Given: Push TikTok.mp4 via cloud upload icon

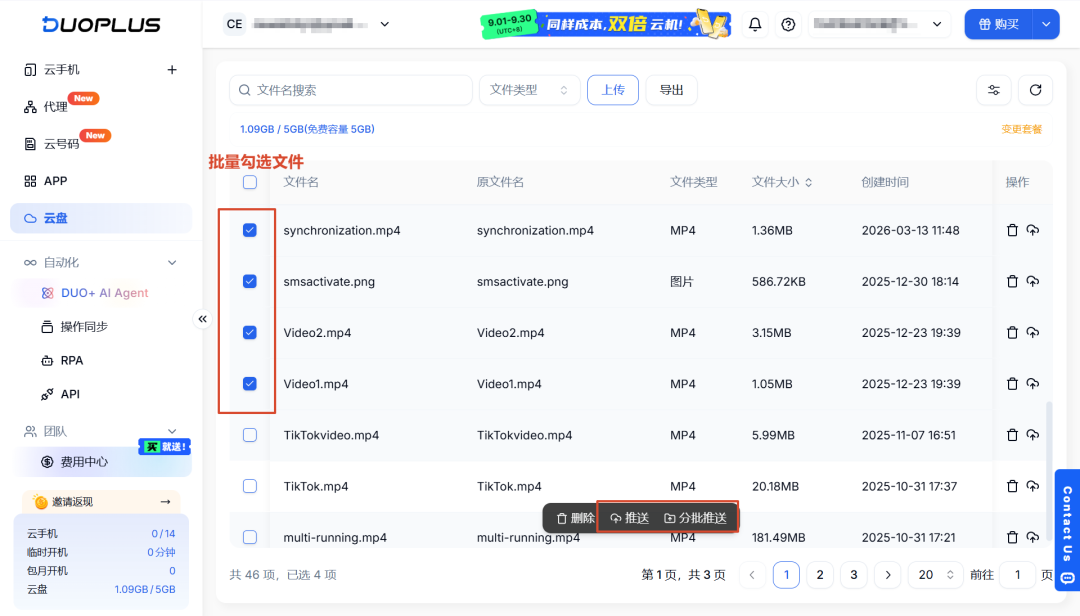Looking at the screenshot, I should point(1032,486).
